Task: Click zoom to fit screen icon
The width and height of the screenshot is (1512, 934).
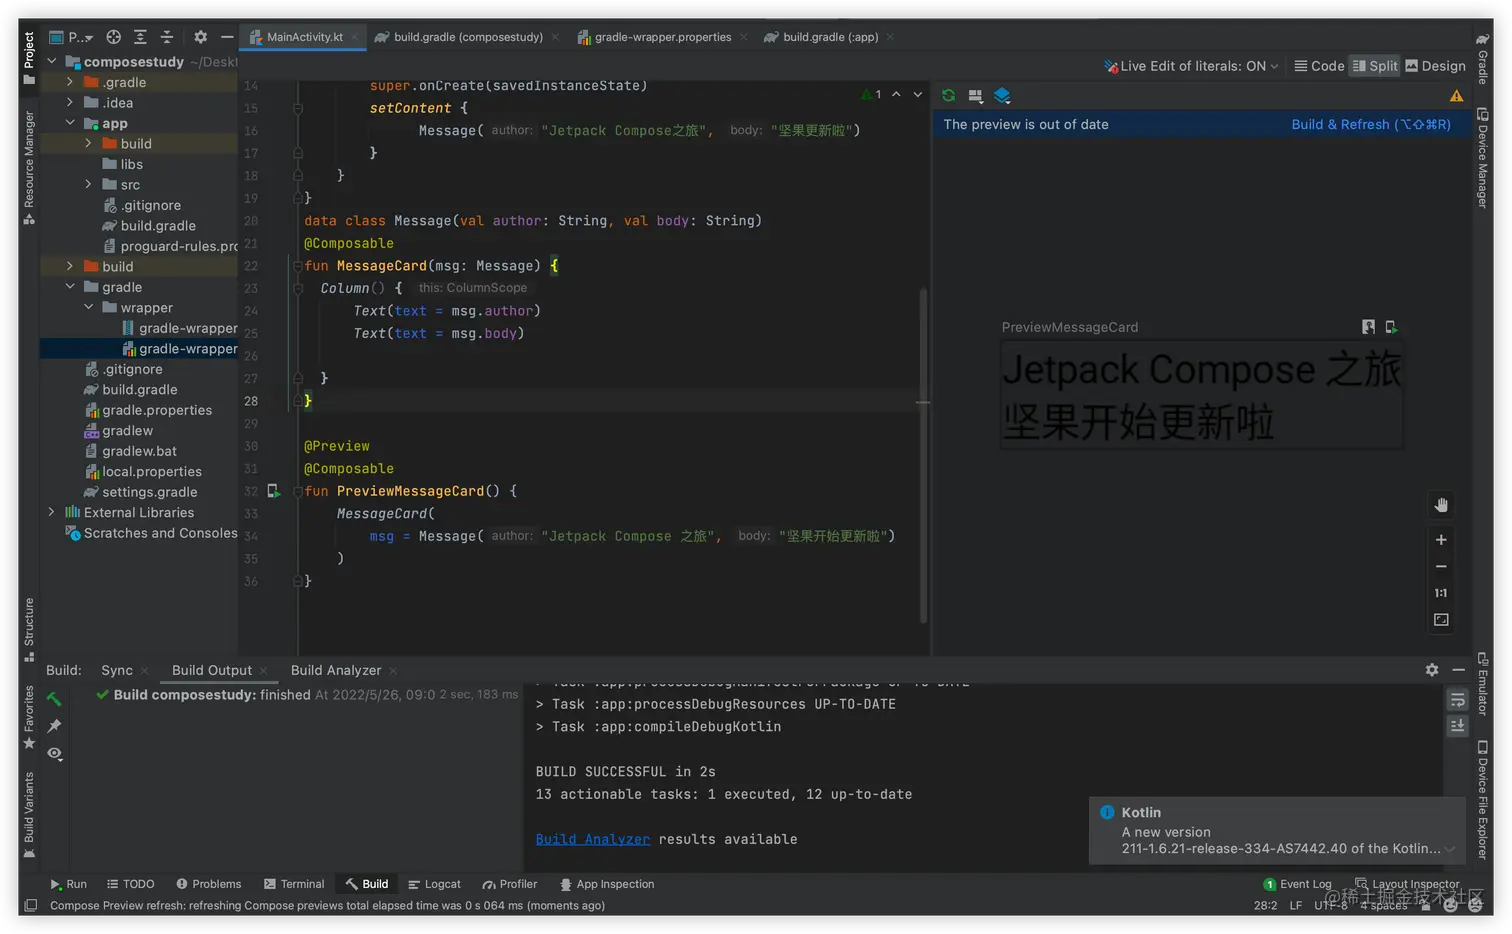Action: pyautogui.click(x=1441, y=620)
